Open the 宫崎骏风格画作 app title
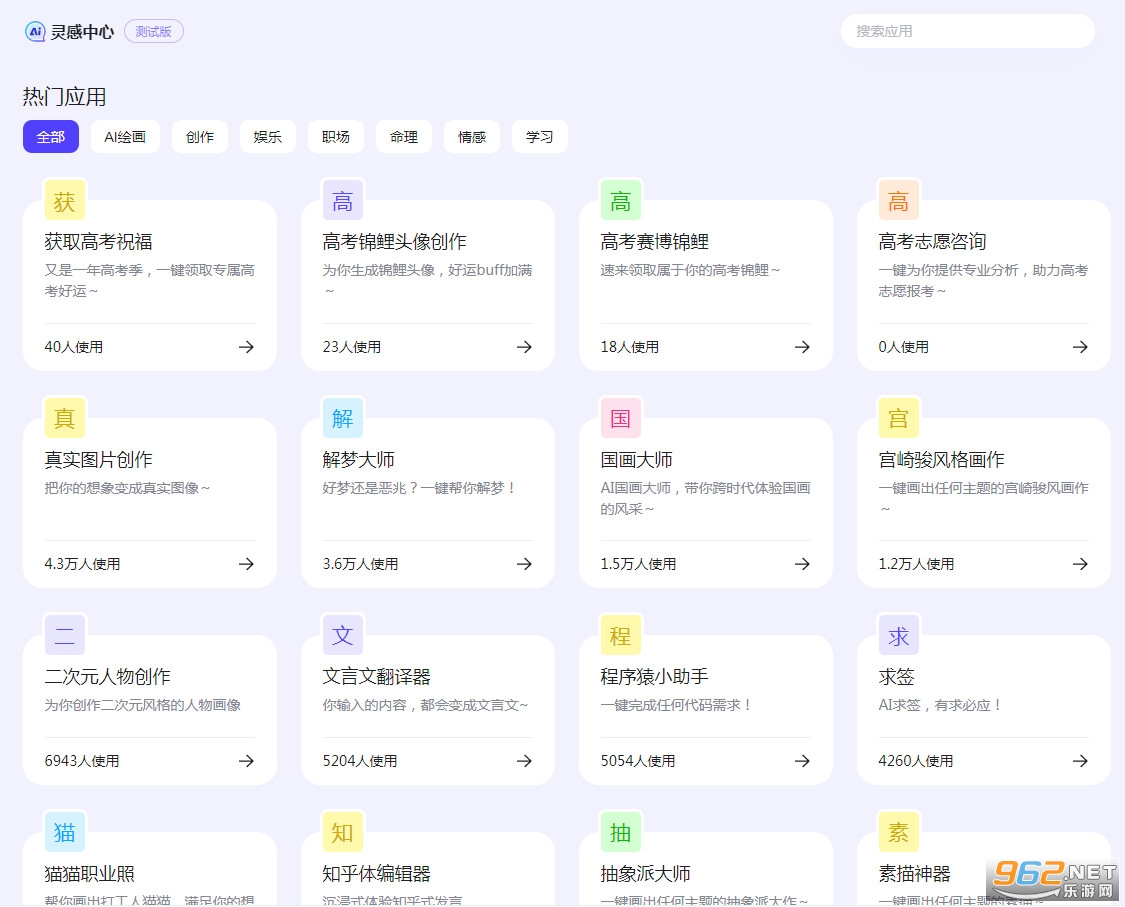Image resolution: width=1125 pixels, height=907 pixels. pos(941,459)
